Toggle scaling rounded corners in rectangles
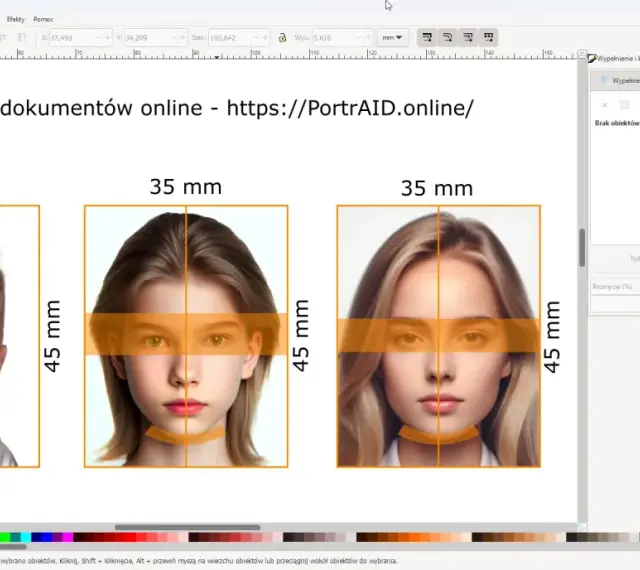The image size is (640, 570). click(447, 38)
